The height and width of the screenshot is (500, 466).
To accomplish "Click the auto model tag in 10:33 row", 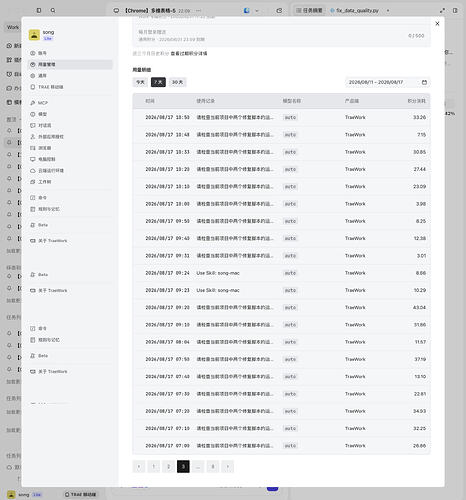I will point(290,152).
